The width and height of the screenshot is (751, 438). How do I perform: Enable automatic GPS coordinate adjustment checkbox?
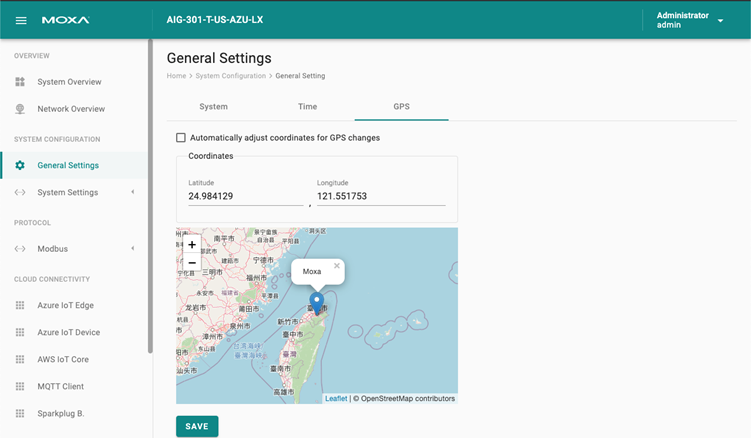181,138
